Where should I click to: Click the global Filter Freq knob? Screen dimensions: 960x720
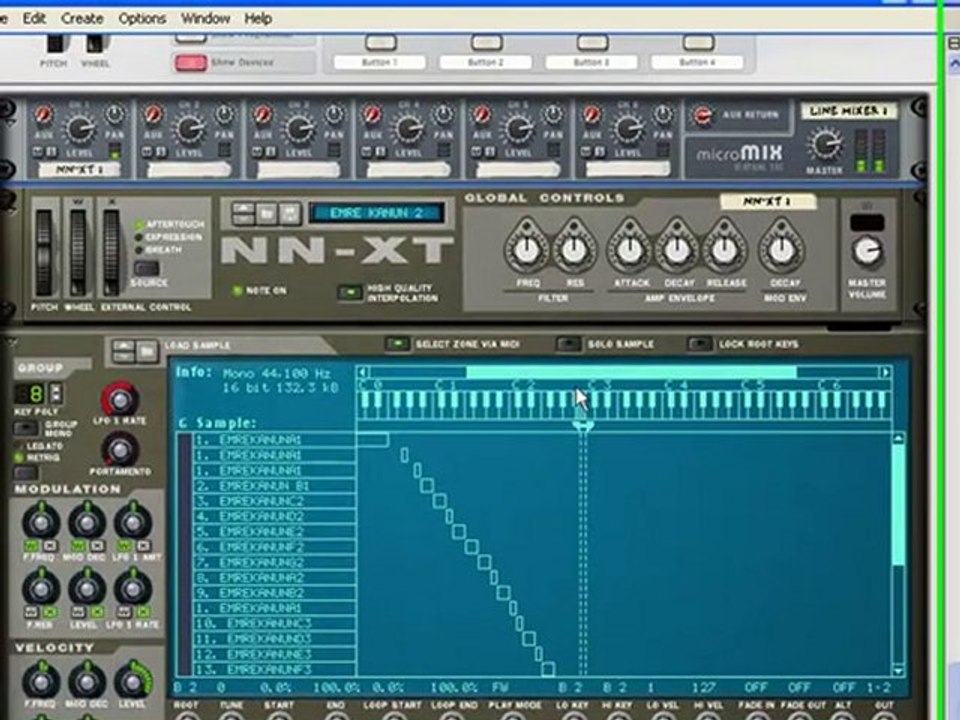point(527,249)
